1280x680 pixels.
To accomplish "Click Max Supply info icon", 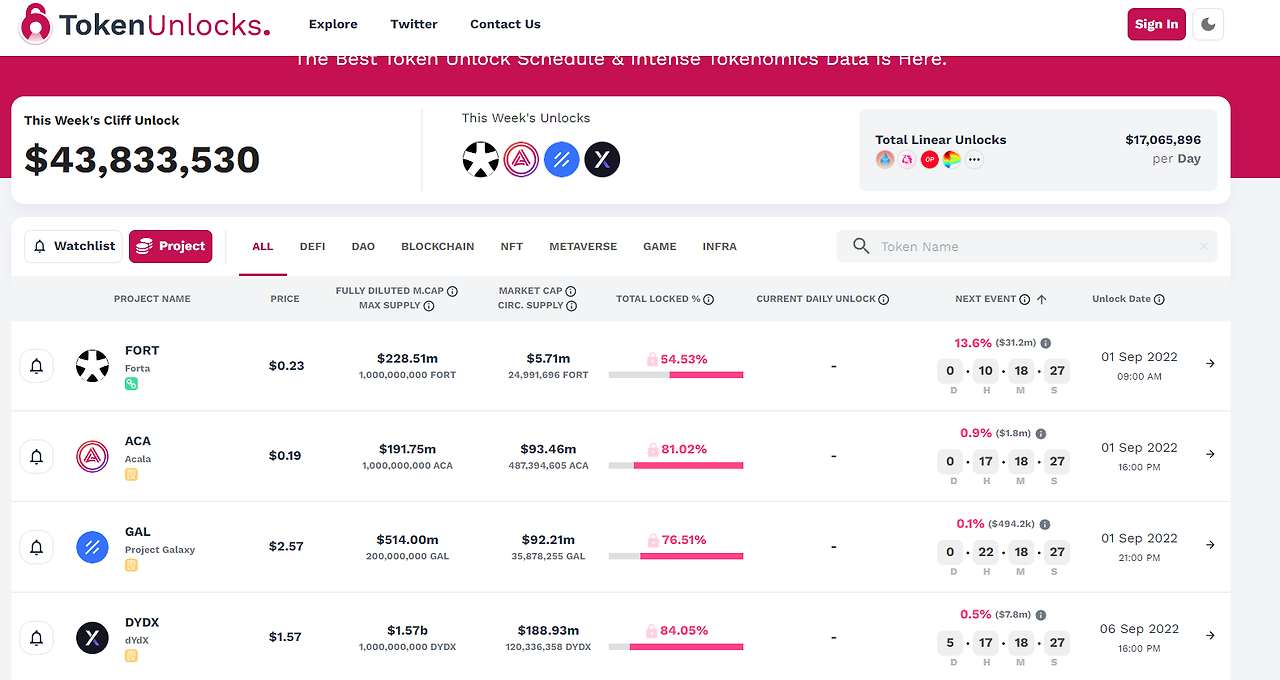I will pyautogui.click(x=429, y=306).
